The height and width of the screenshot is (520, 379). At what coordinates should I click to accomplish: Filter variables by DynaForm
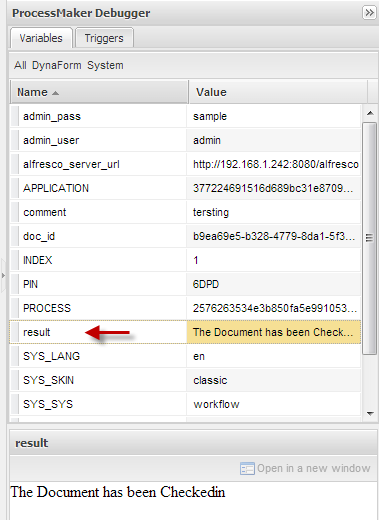(56, 65)
